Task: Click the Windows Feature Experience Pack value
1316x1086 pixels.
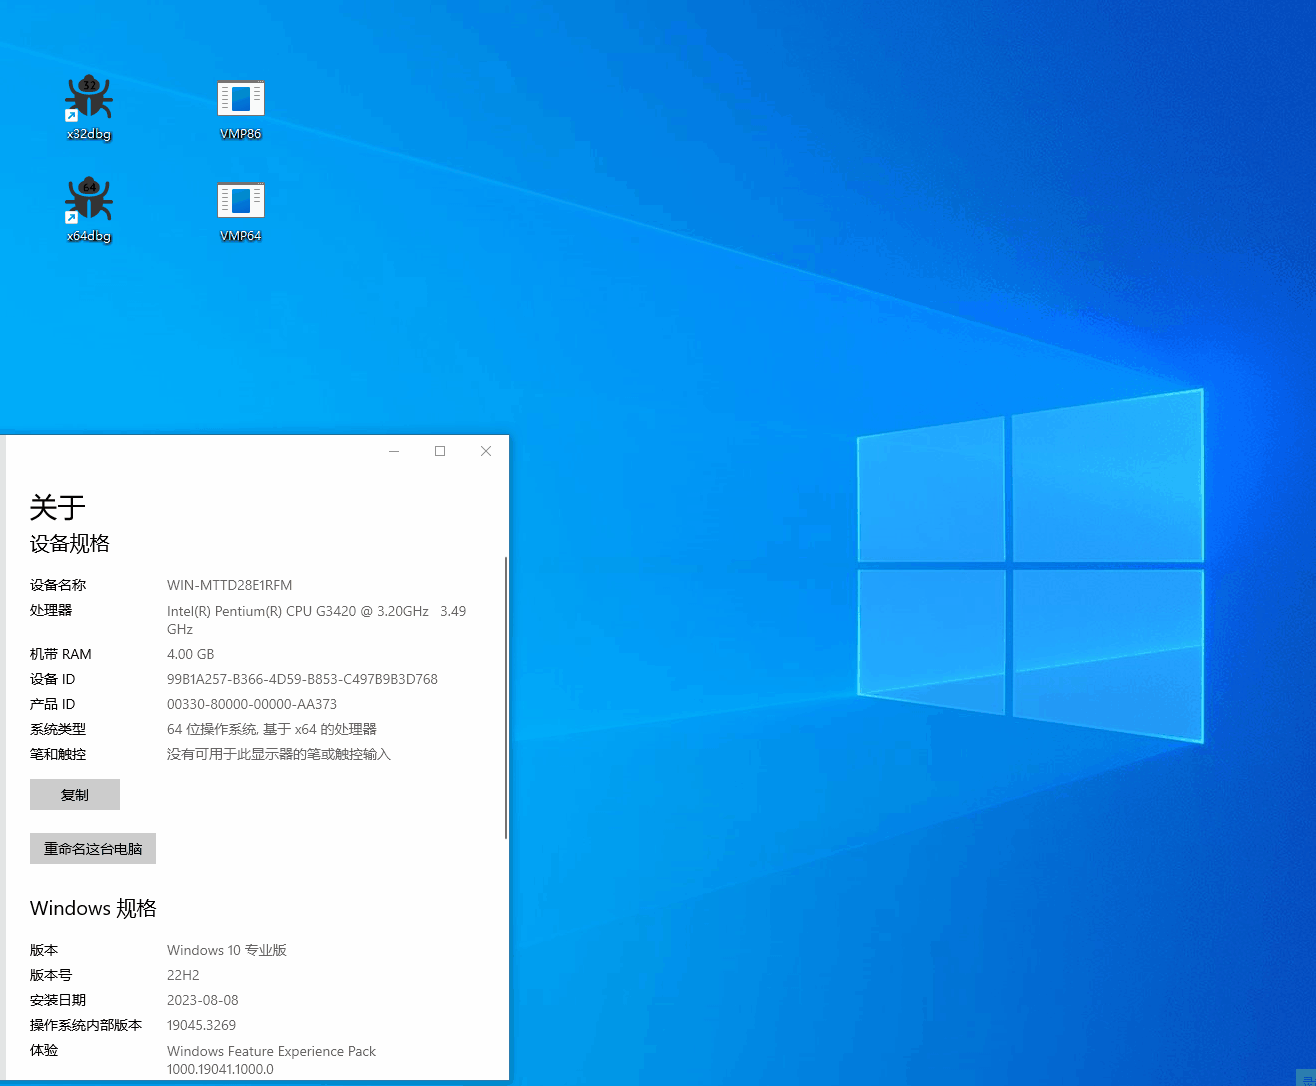Action: click(x=272, y=1060)
